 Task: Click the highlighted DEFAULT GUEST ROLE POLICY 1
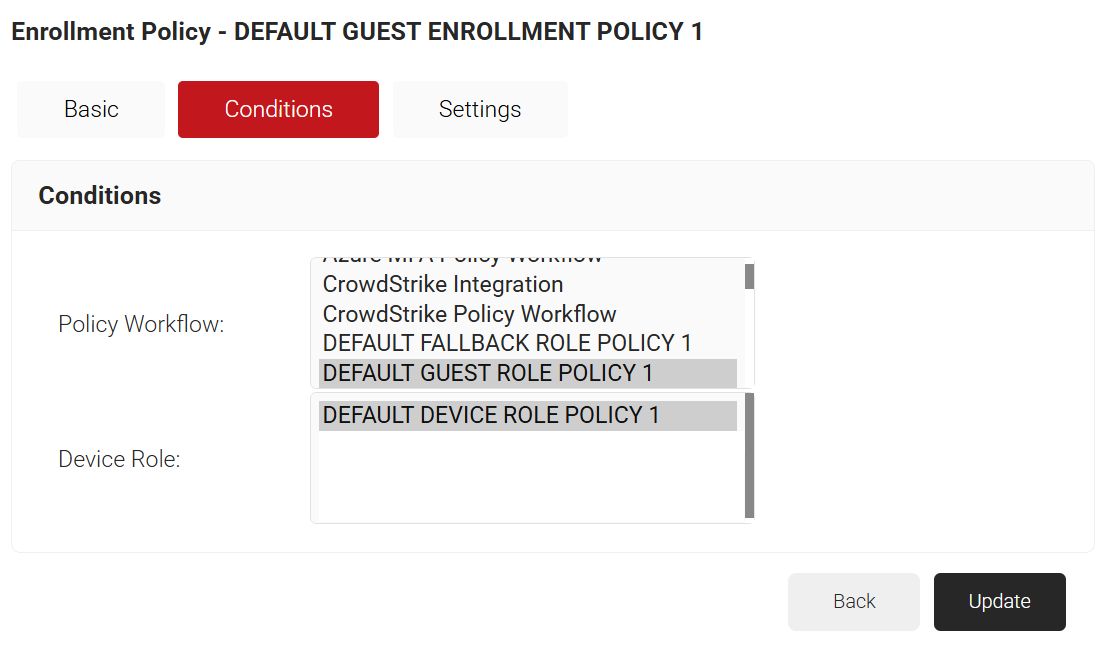tap(488, 373)
